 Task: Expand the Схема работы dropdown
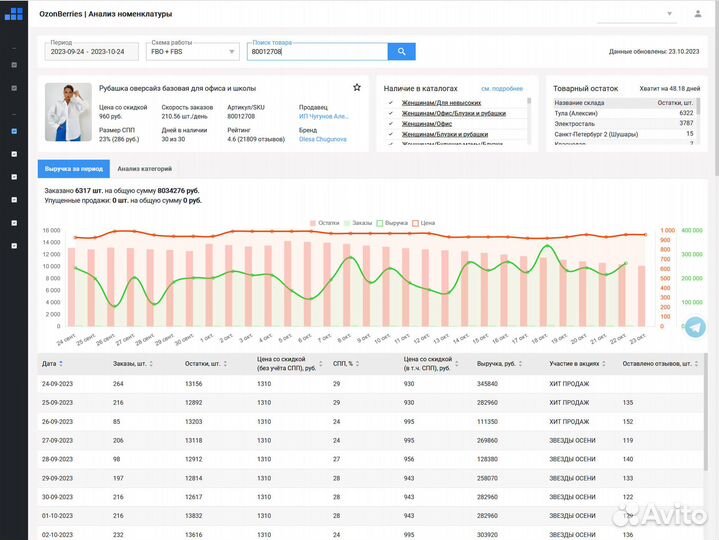tap(193, 51)
